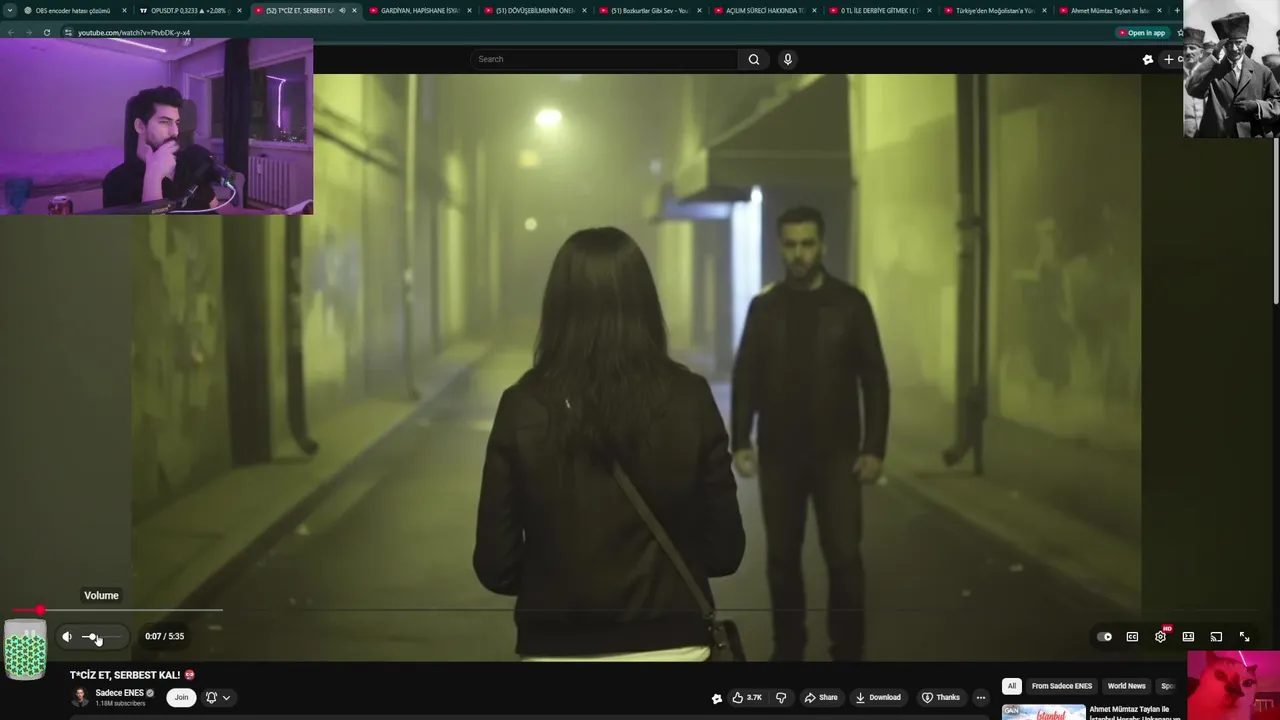1280x720 pixels.
Task: Dislike the video
Action: (x=782, y=697)
